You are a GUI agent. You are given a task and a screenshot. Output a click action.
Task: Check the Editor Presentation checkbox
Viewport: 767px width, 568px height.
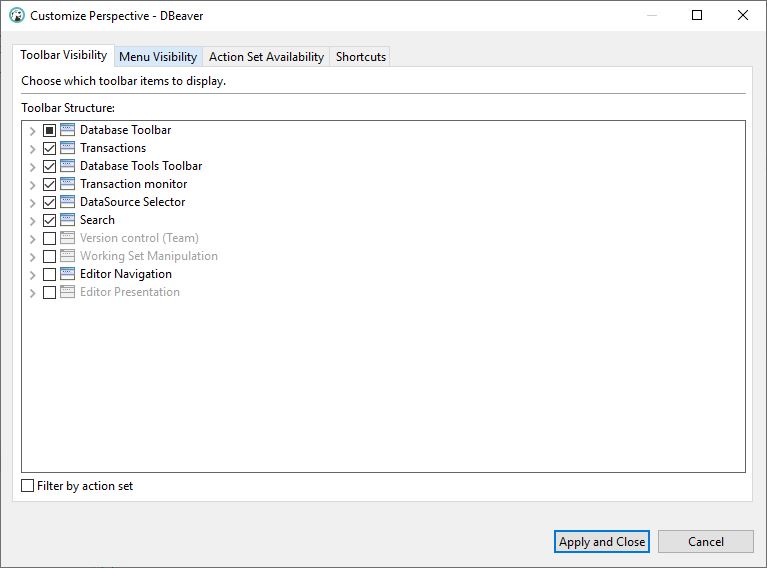coord(49,292)
